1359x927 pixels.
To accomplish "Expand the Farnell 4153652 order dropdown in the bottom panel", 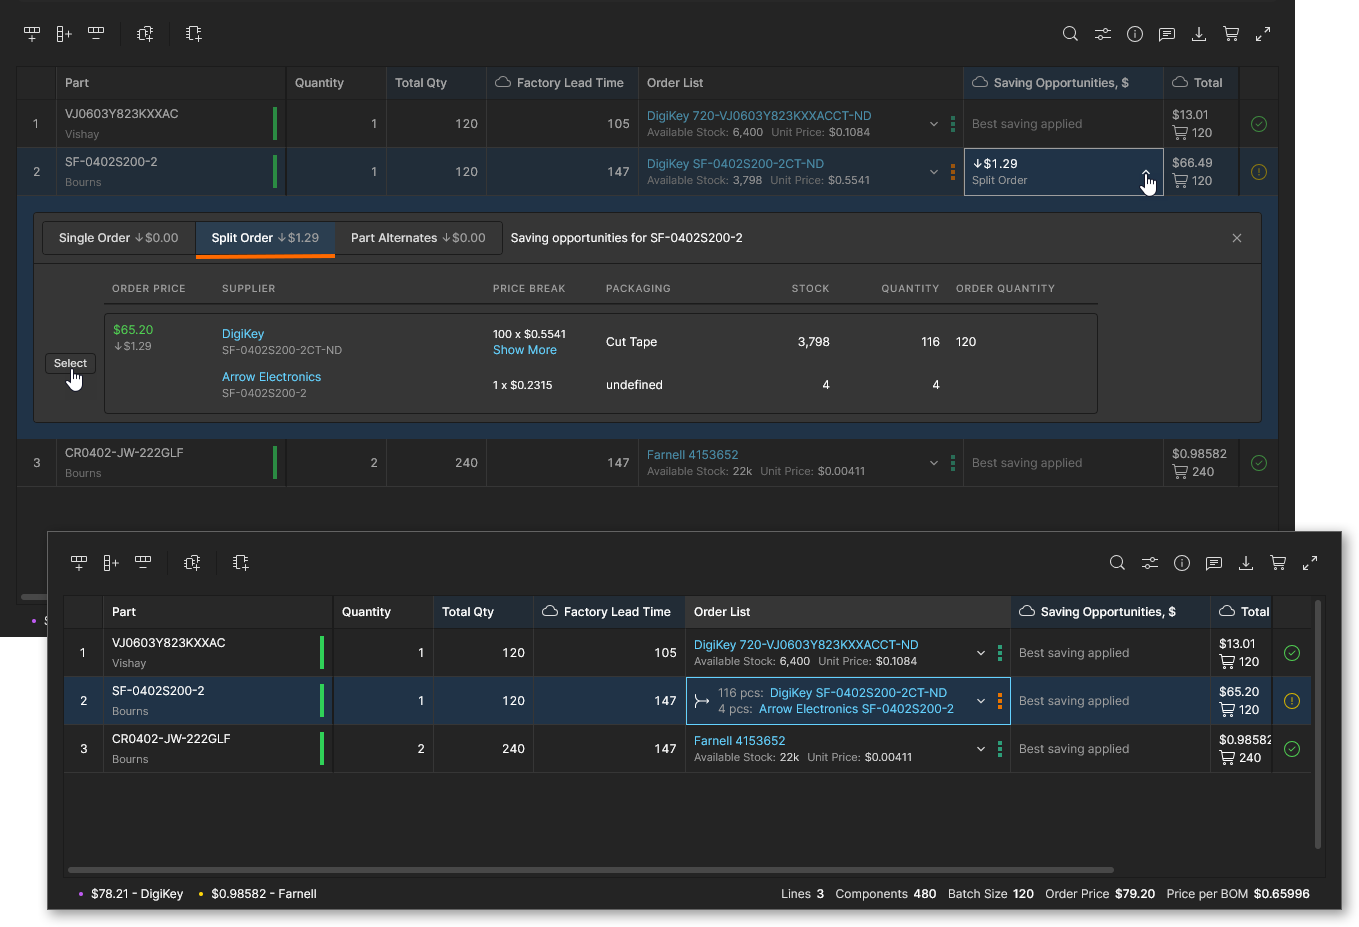I will pos(981,749).
